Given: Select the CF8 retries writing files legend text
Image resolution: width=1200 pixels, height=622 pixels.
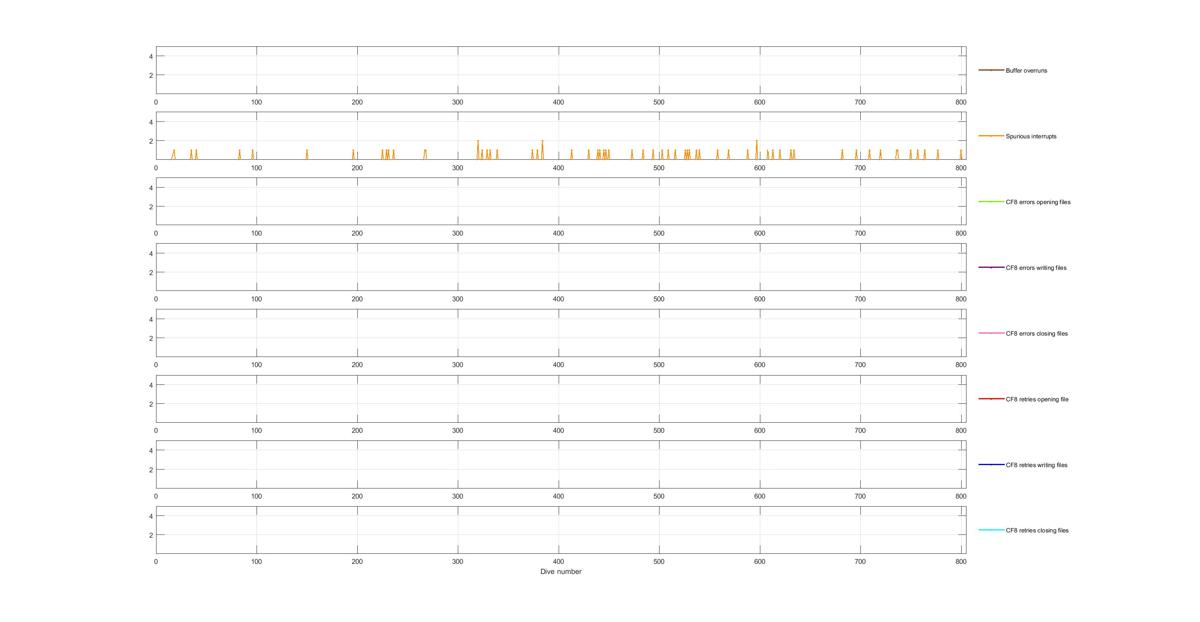Looking at the screenshot, I should [1037, 465].
